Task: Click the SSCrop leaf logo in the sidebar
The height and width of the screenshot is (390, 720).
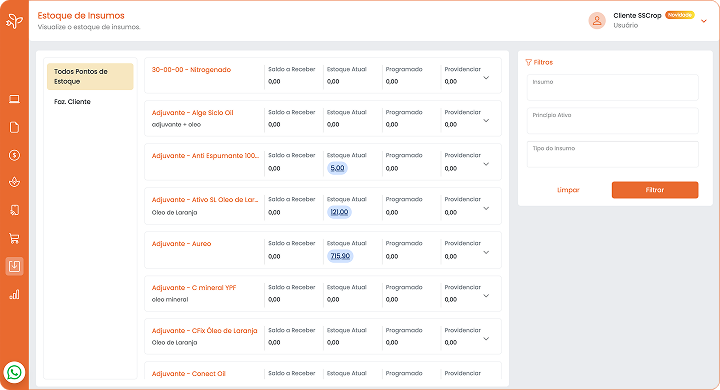Action: [x=14, y=21]
